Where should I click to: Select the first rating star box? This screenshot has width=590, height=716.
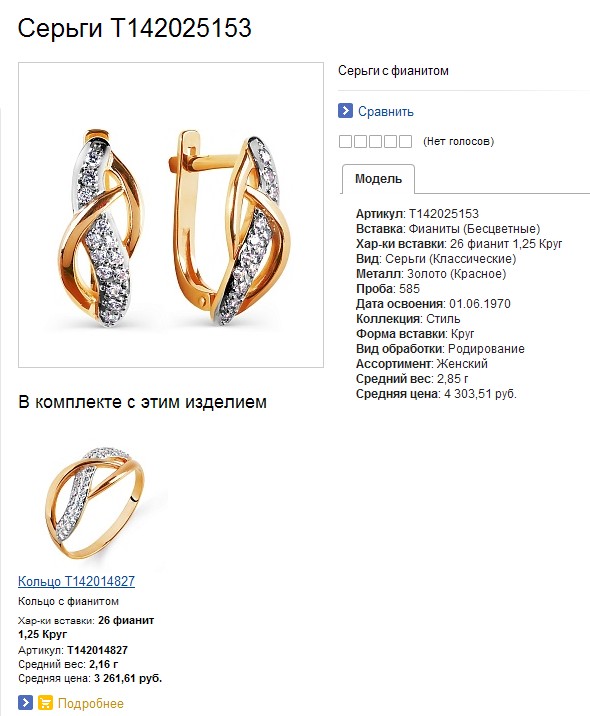345,142
